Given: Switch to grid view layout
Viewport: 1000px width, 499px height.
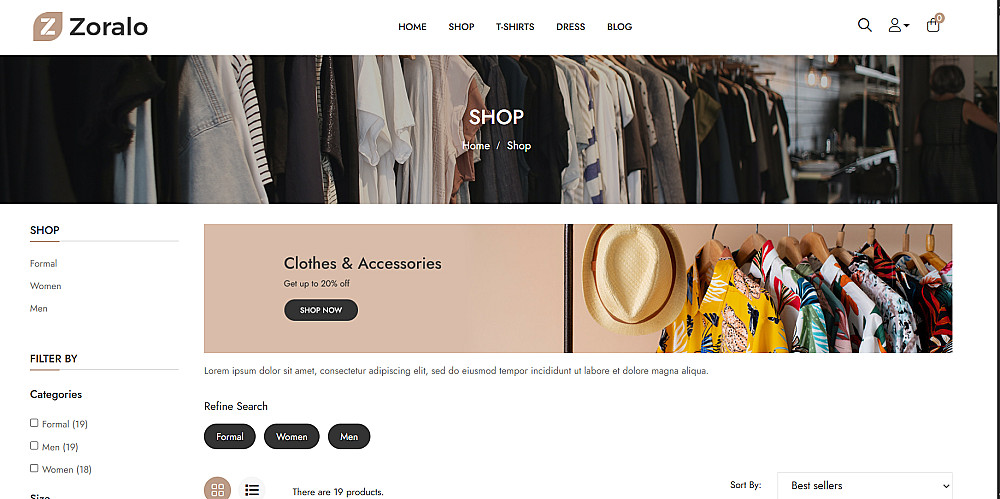Looking at the screenshot, I should [217, 489].
